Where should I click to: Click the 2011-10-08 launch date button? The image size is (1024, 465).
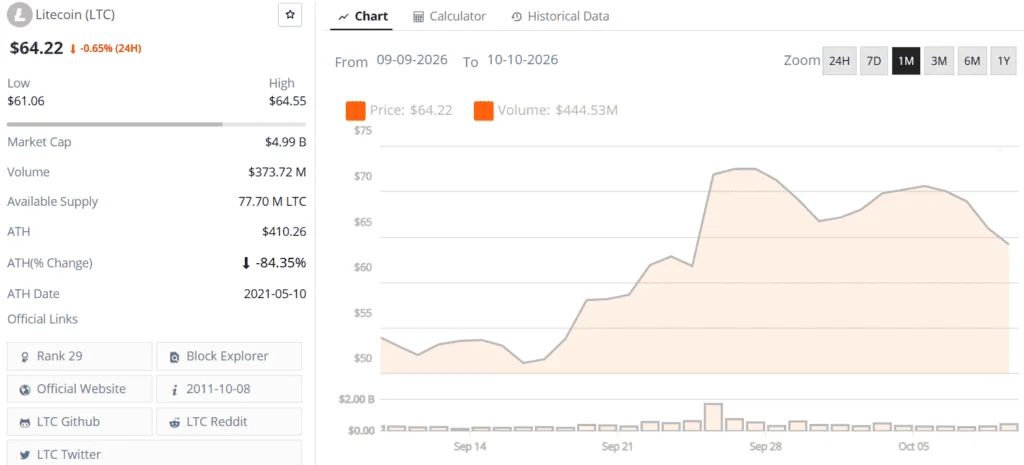(229, 389)
